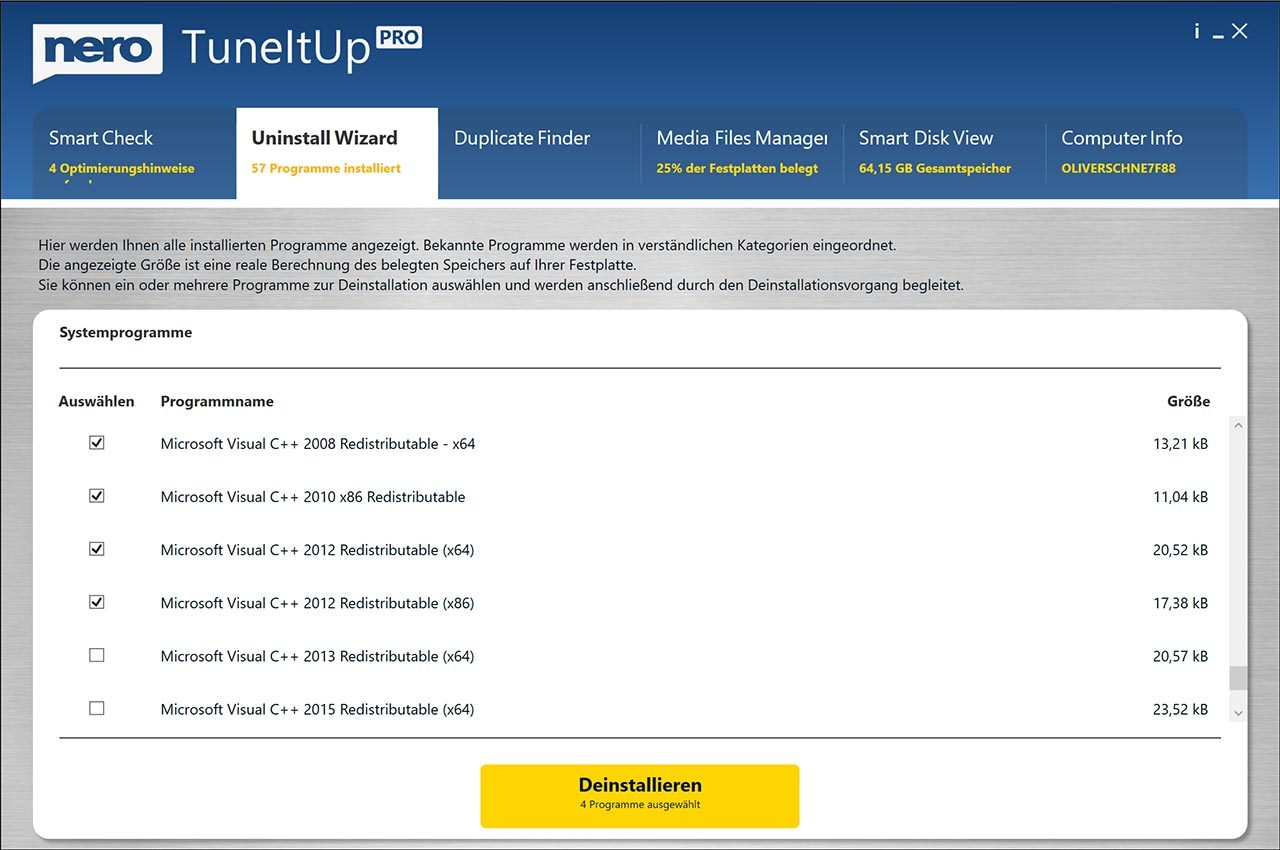Click the Nero logo
1280x850 pixels.
click(x=98, y=52)
